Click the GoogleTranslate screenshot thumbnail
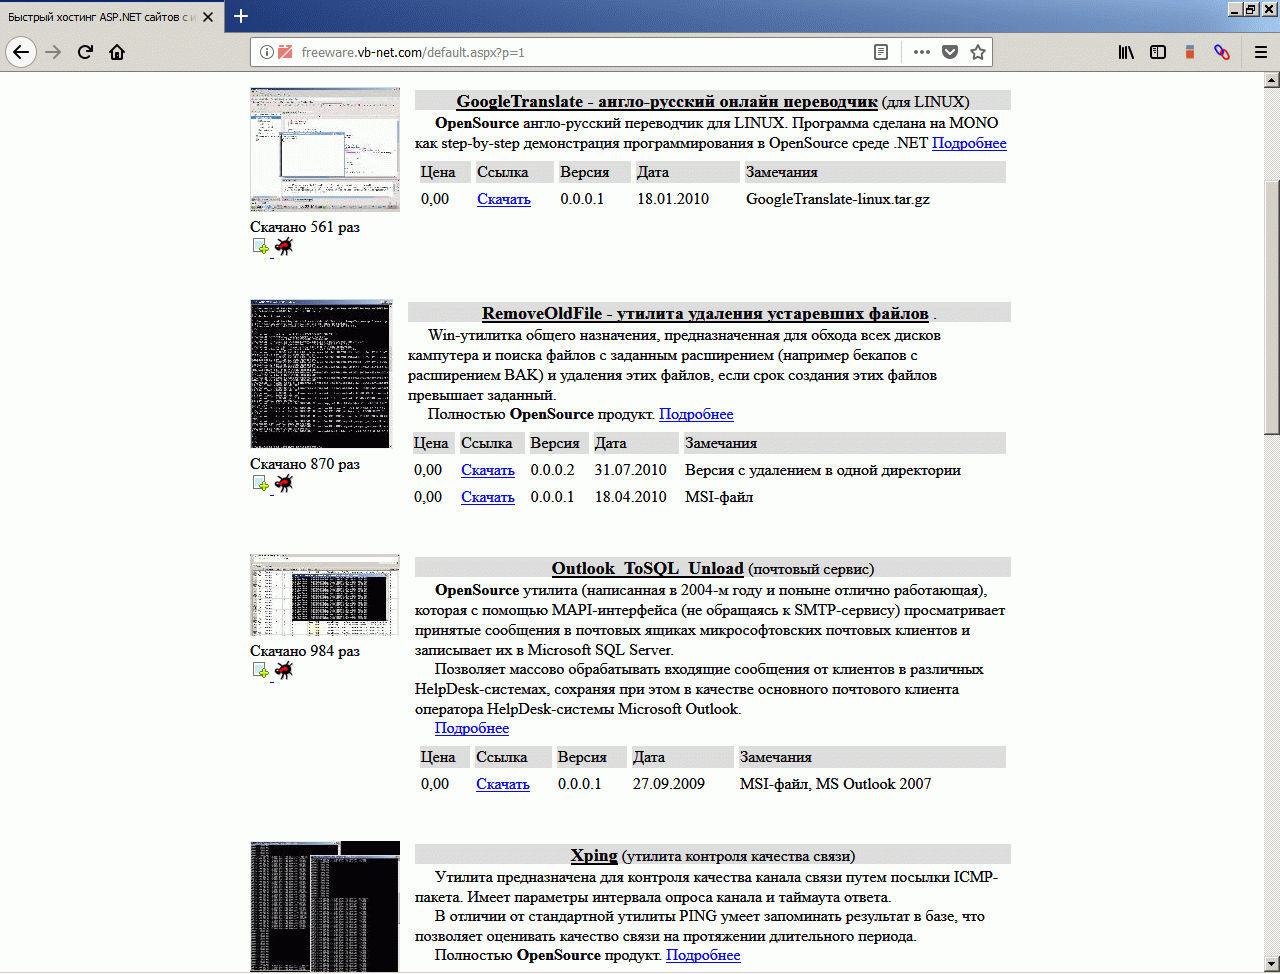Viewport: 1280px width, 974px height. (x=325, y=150)
